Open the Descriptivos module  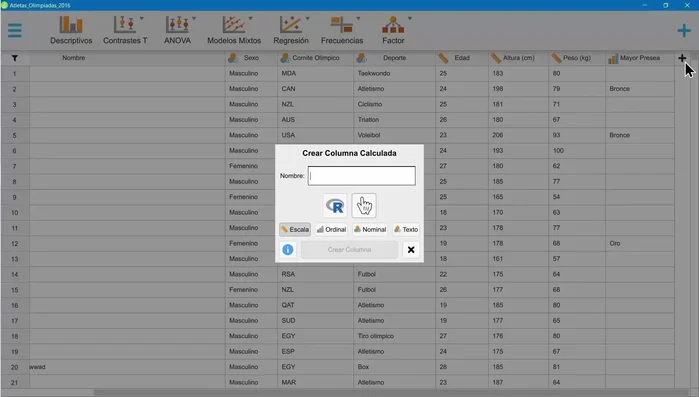[x=71, y=30]
